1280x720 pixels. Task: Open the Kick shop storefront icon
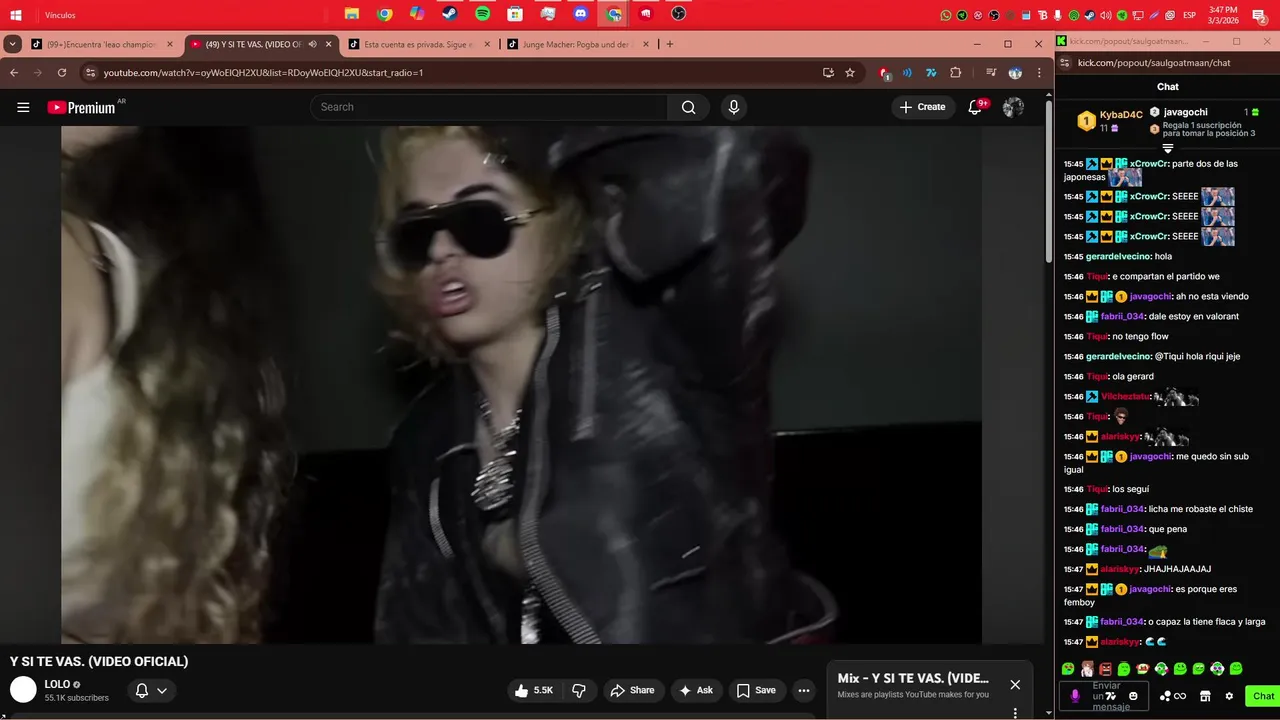[1205, 696]
